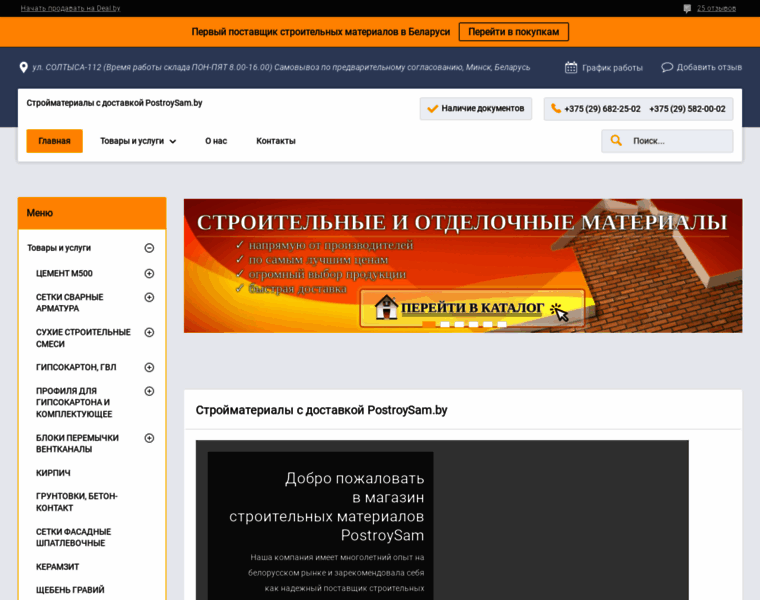Open the Главная navigation tab

tap(54, 141)
